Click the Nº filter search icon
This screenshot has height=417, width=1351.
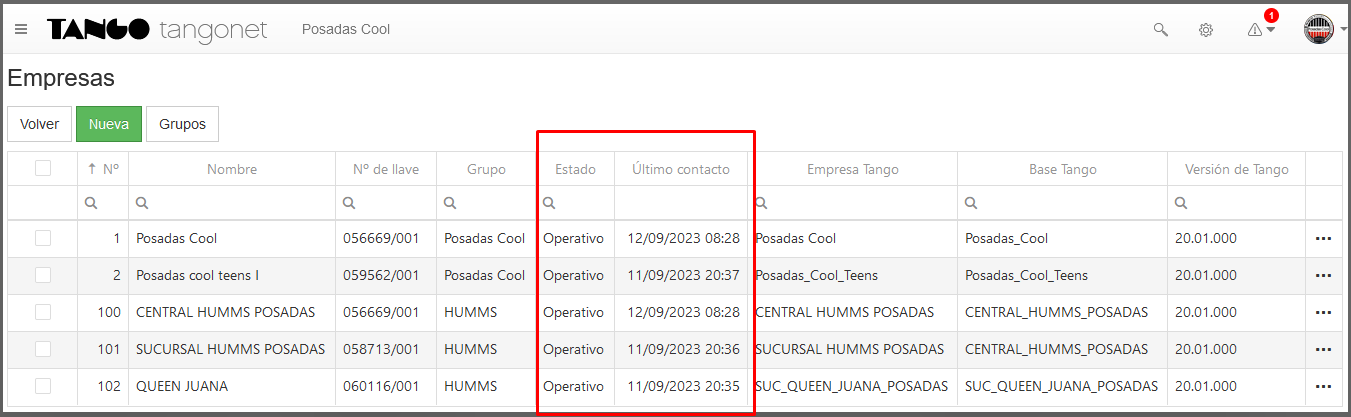coord(91,203)
